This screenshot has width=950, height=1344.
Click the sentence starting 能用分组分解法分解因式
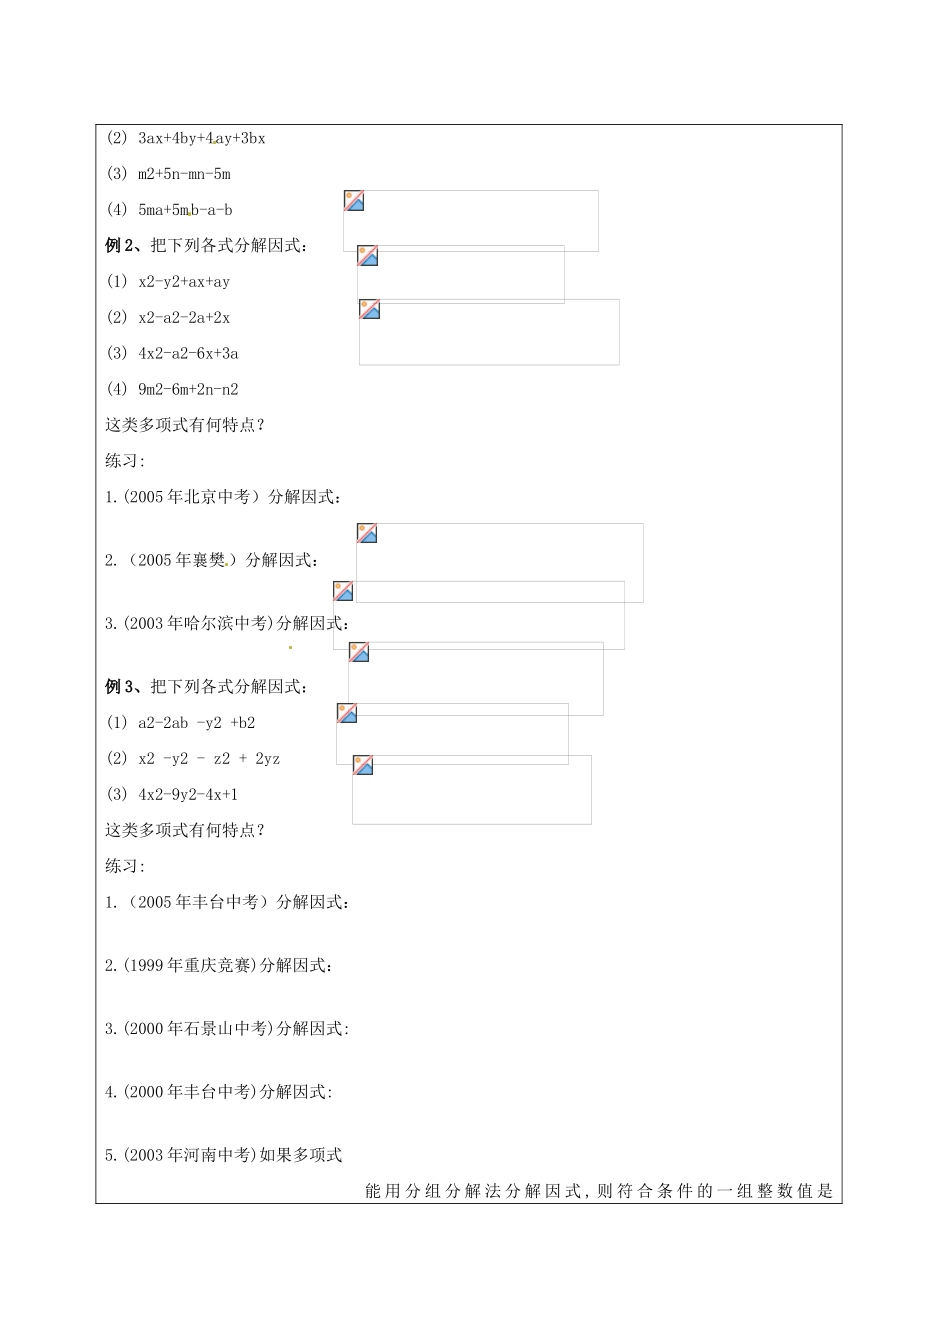[x=599, y=1191]
